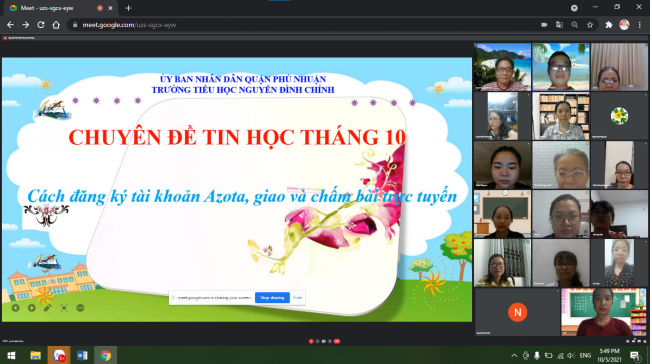Open slideshow more options (three dots)

tap(80, 308)
